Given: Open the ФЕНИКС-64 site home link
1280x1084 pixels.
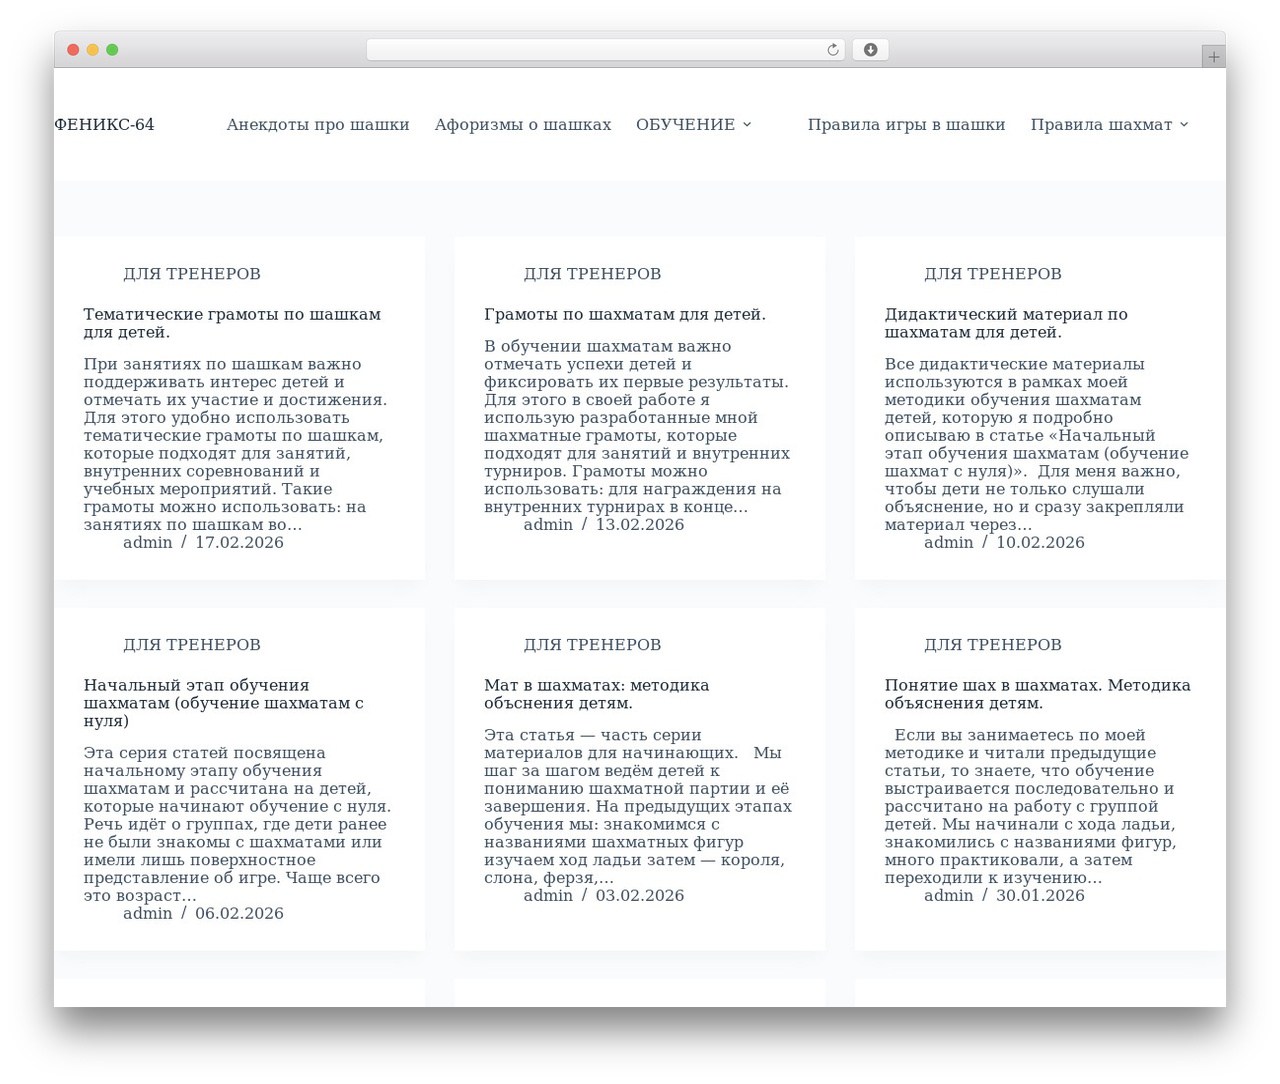Looking at the screenshot, I should coord(104,125).
